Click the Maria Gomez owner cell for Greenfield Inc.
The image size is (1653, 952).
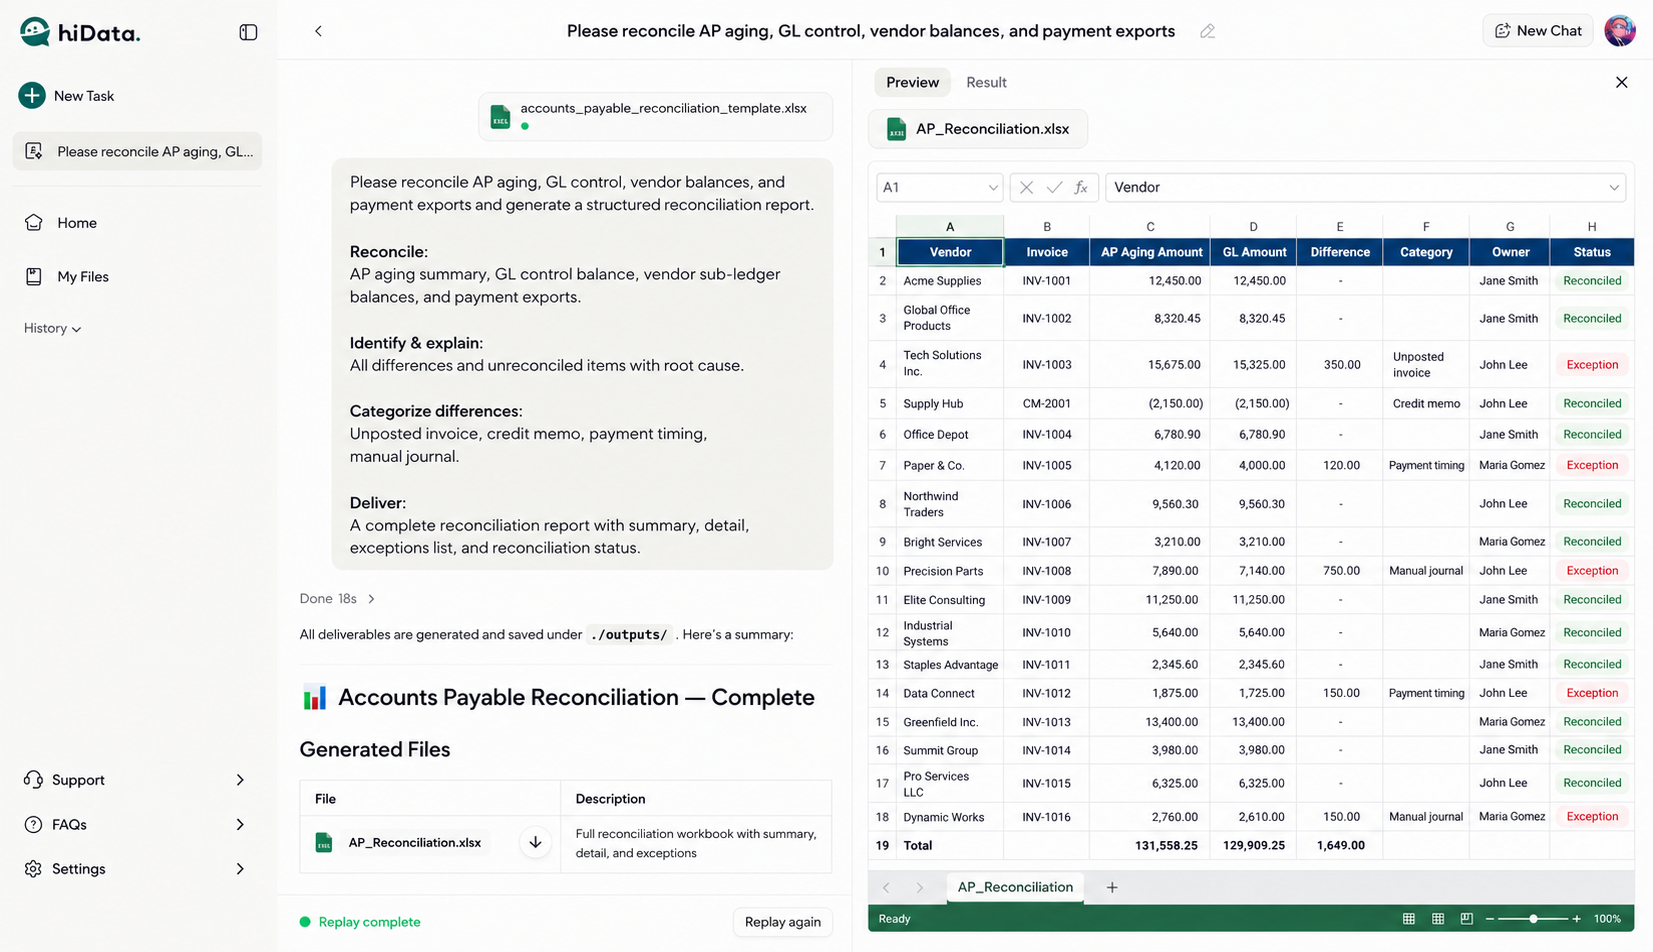point(1510,722)
